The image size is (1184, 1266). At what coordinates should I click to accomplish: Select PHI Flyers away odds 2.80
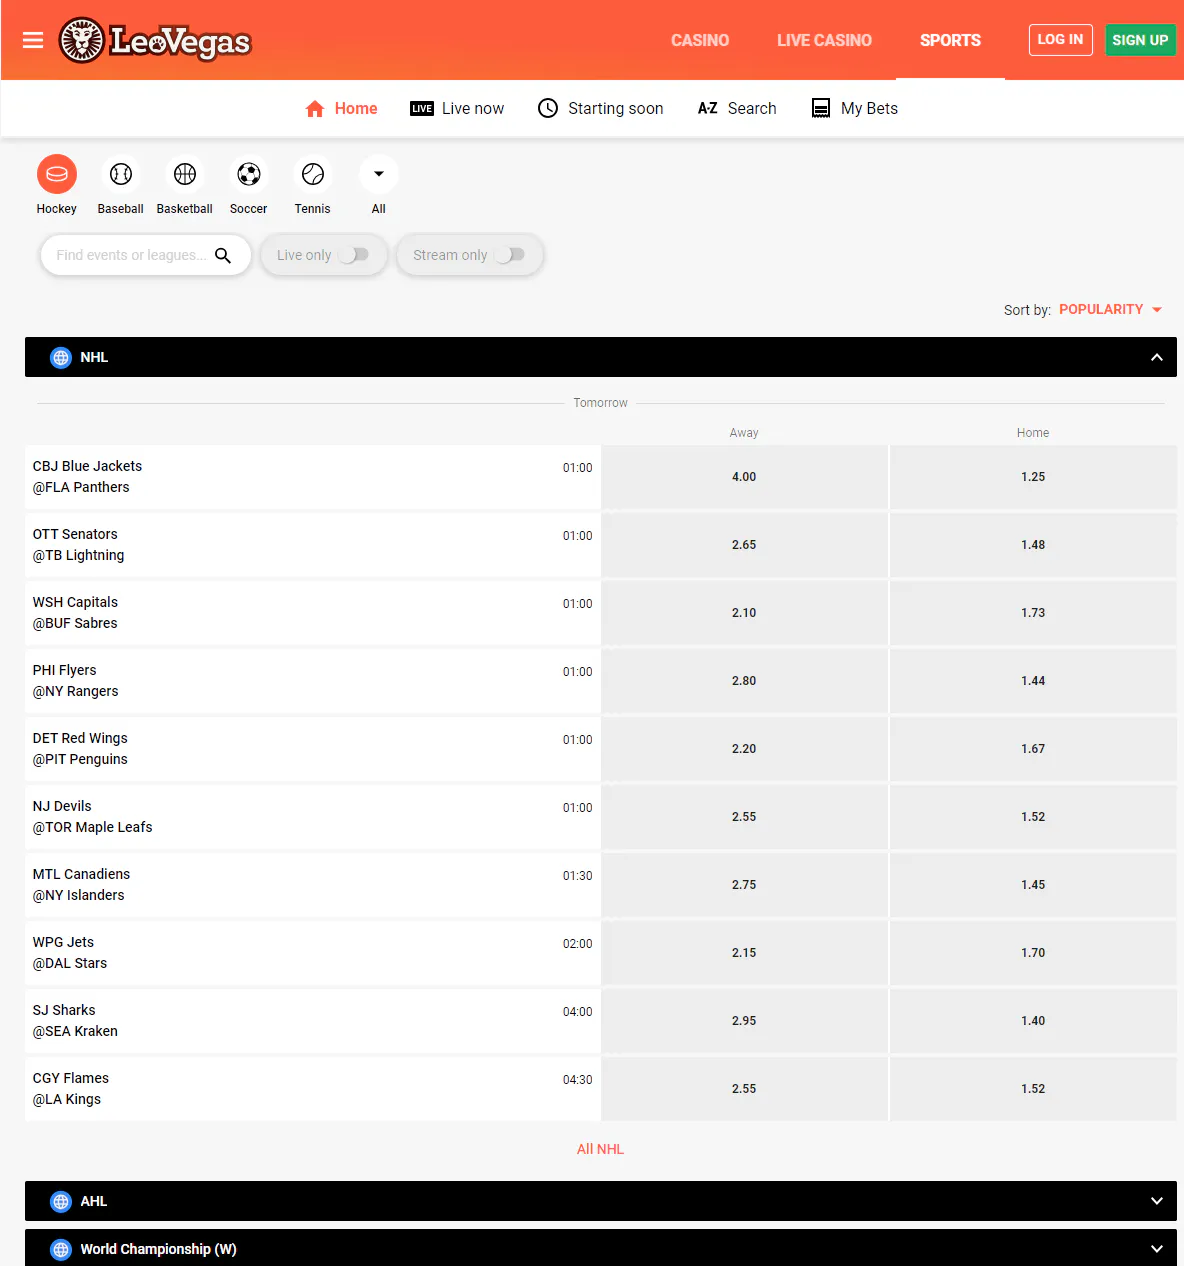tap(744, 681)
